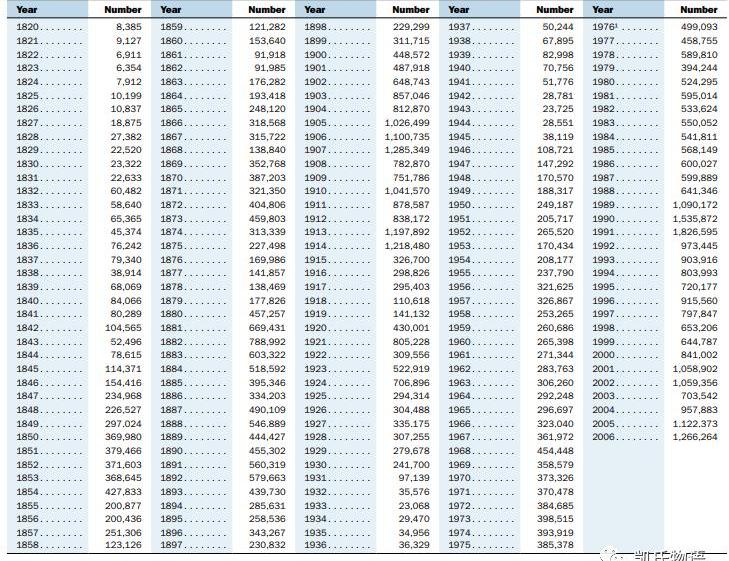Image resolution: width=729 pixels, height=561 pixels.
Task: Click the number 1,059,356
Action: [x=696, y=383]
